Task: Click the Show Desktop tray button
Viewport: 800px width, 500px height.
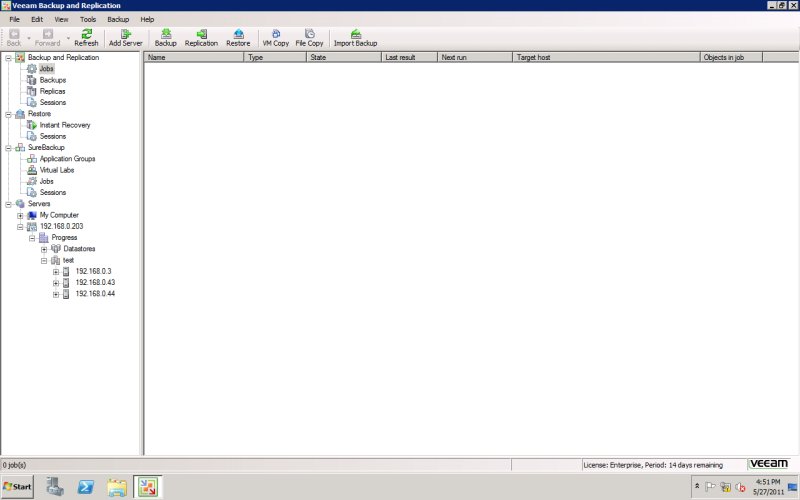Action: (x=792, y=487)
